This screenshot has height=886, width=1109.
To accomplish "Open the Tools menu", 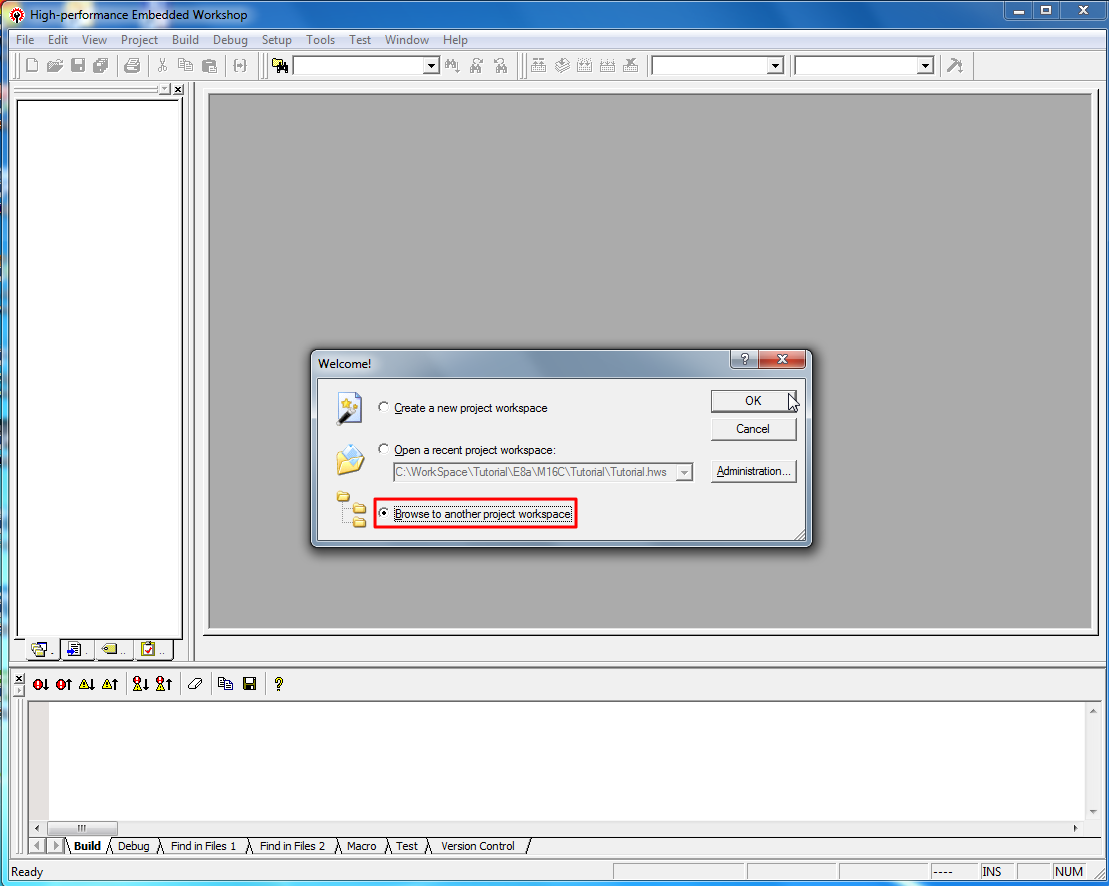I will (x=320, y=40).
